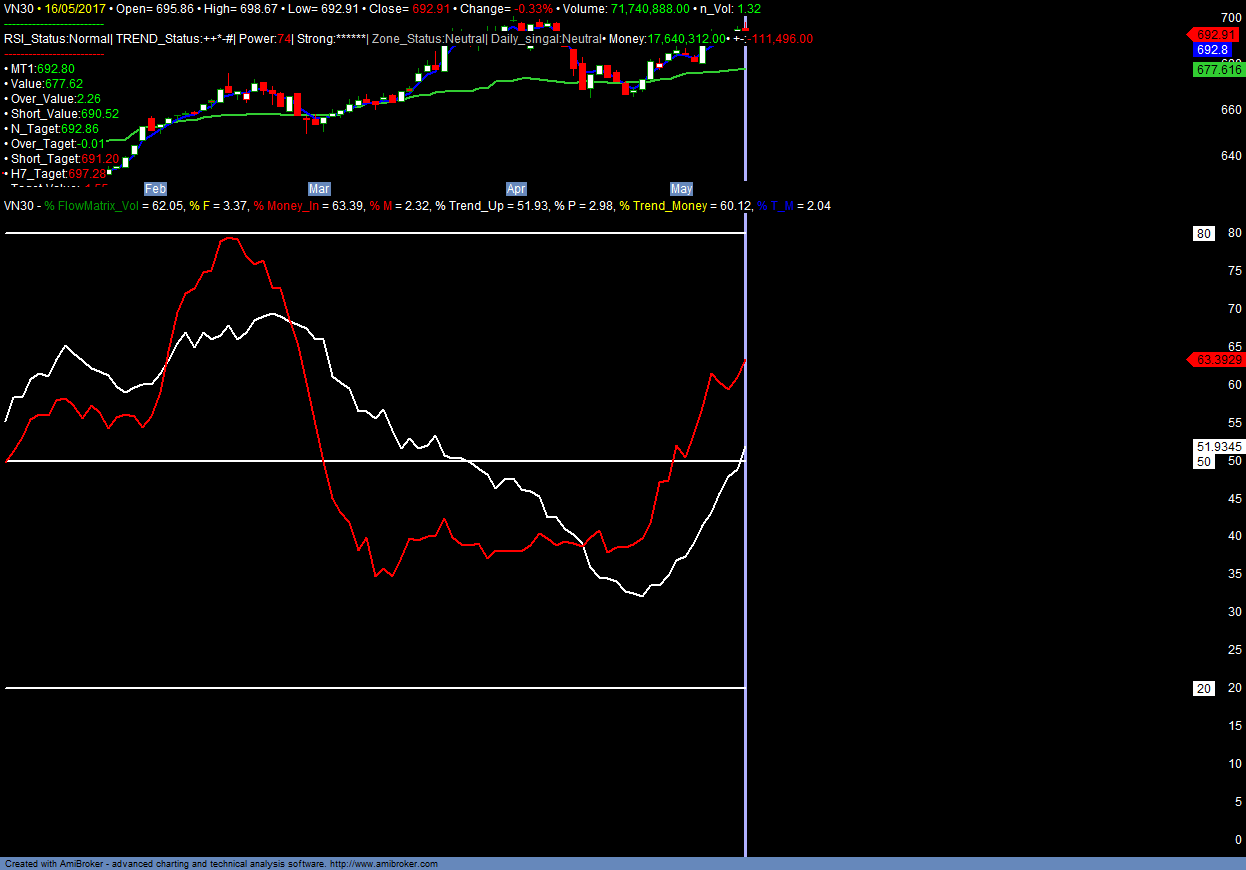Click the boxed 50 level label
Screen dimensions: 1246x870
[1204, 462]
